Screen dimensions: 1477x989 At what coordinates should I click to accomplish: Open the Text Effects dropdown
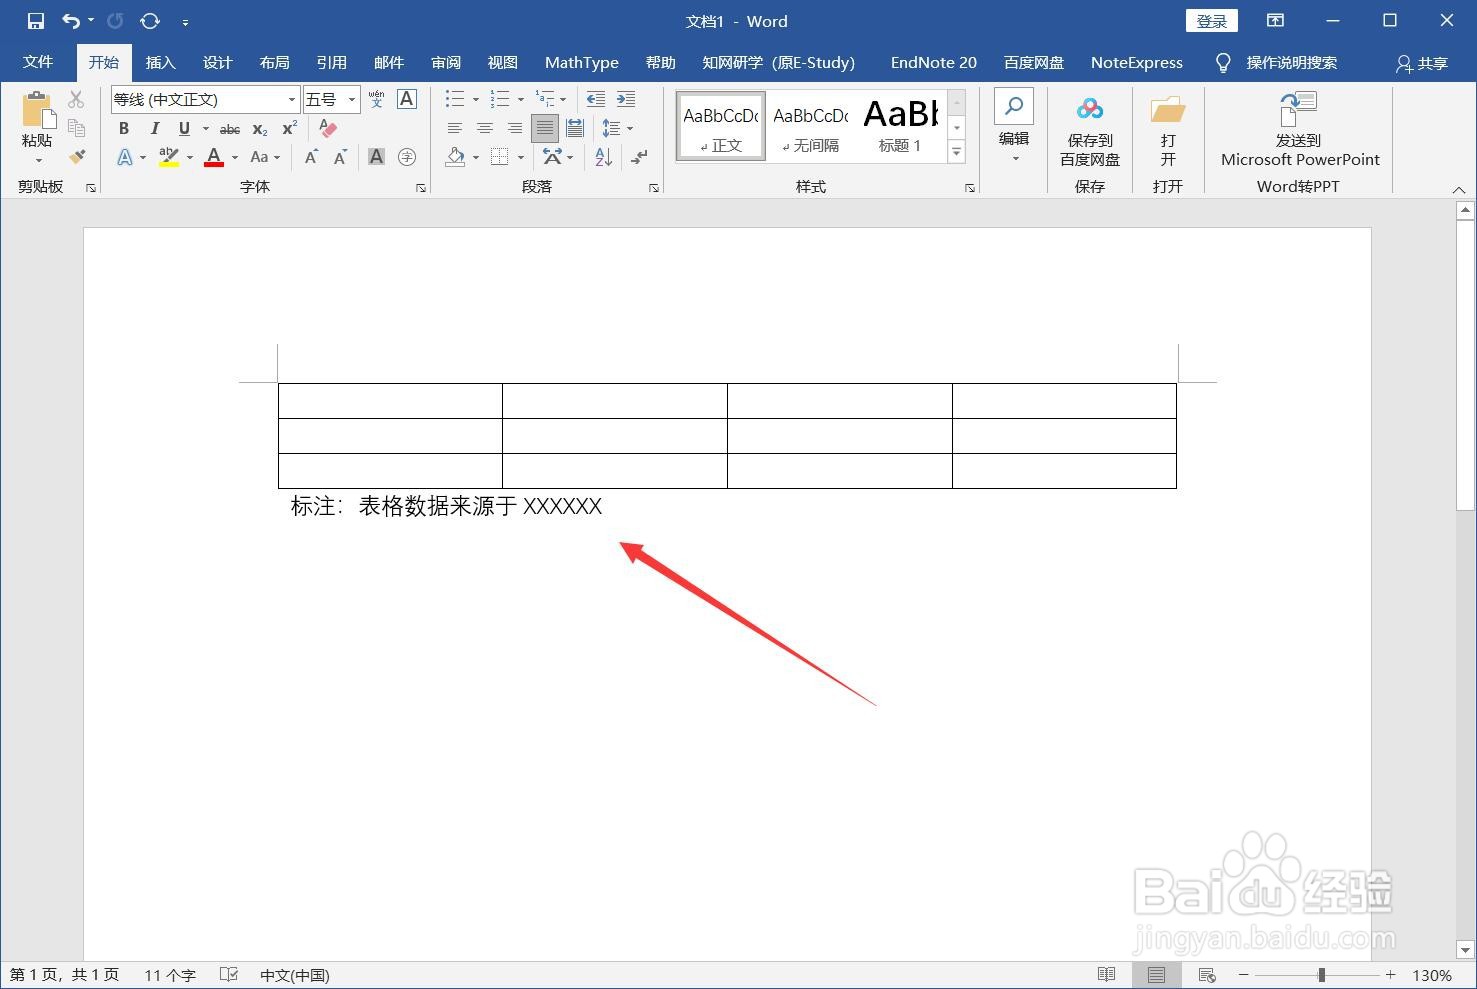(x=143, y=157)
